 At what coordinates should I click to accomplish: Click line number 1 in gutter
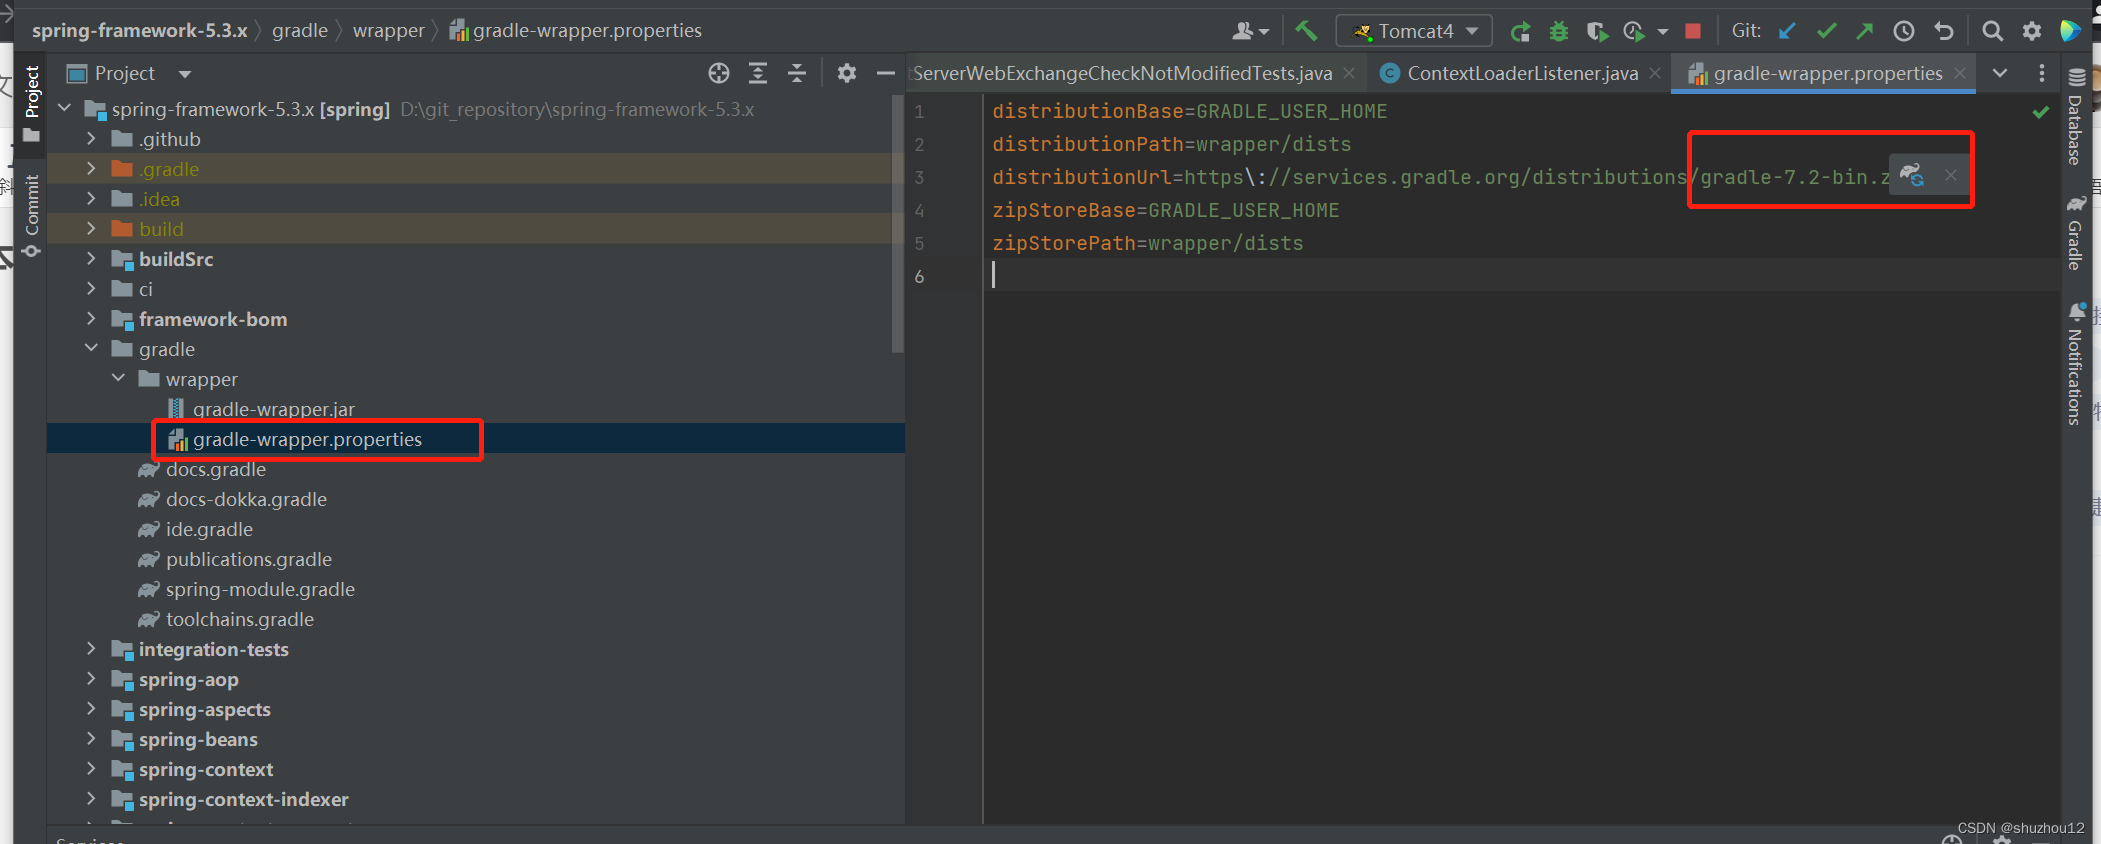pyautogui.click(x=919, y=111)
